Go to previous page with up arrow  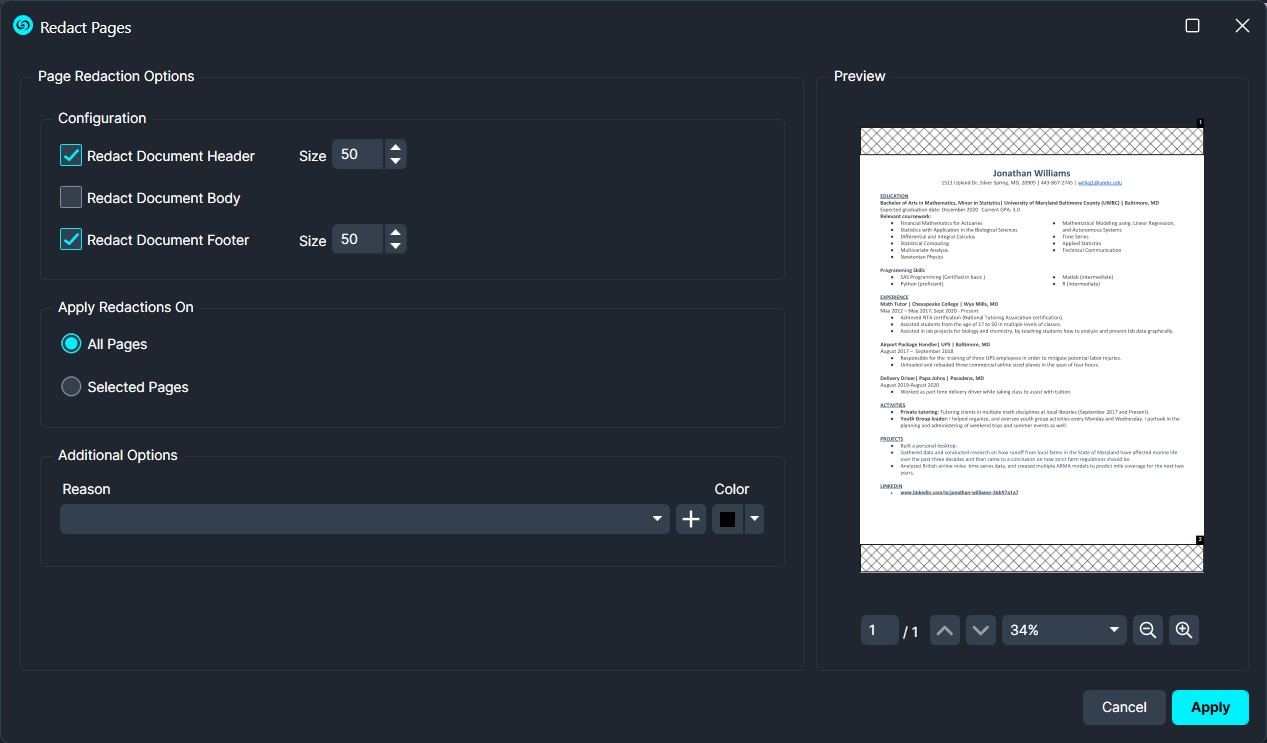point(945,630)
